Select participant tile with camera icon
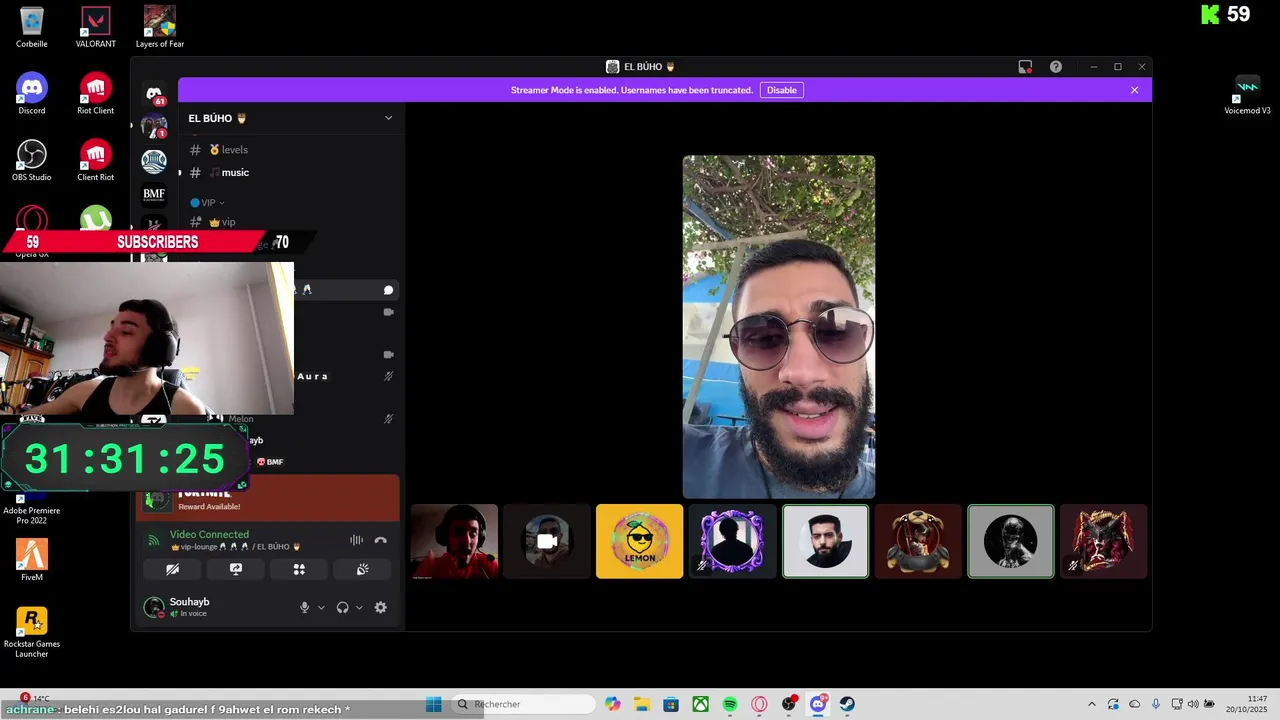This screenshot has width=1280, height=720. click(547, 541)
